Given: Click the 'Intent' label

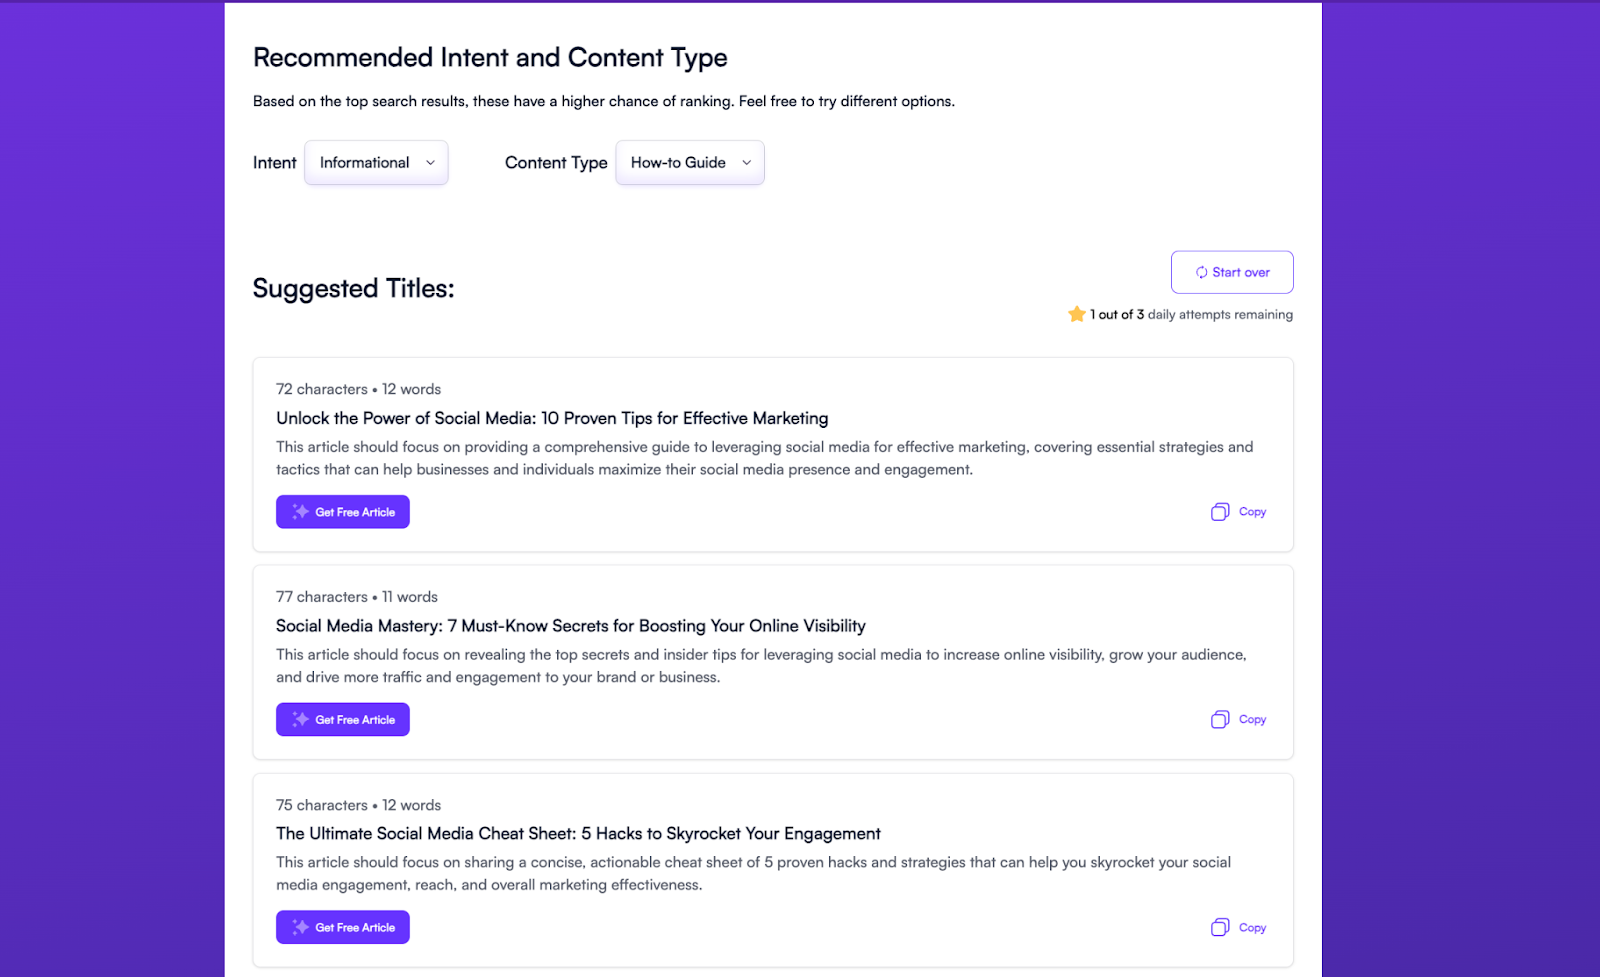Looking at the screenshot, I should click(275, 163).
